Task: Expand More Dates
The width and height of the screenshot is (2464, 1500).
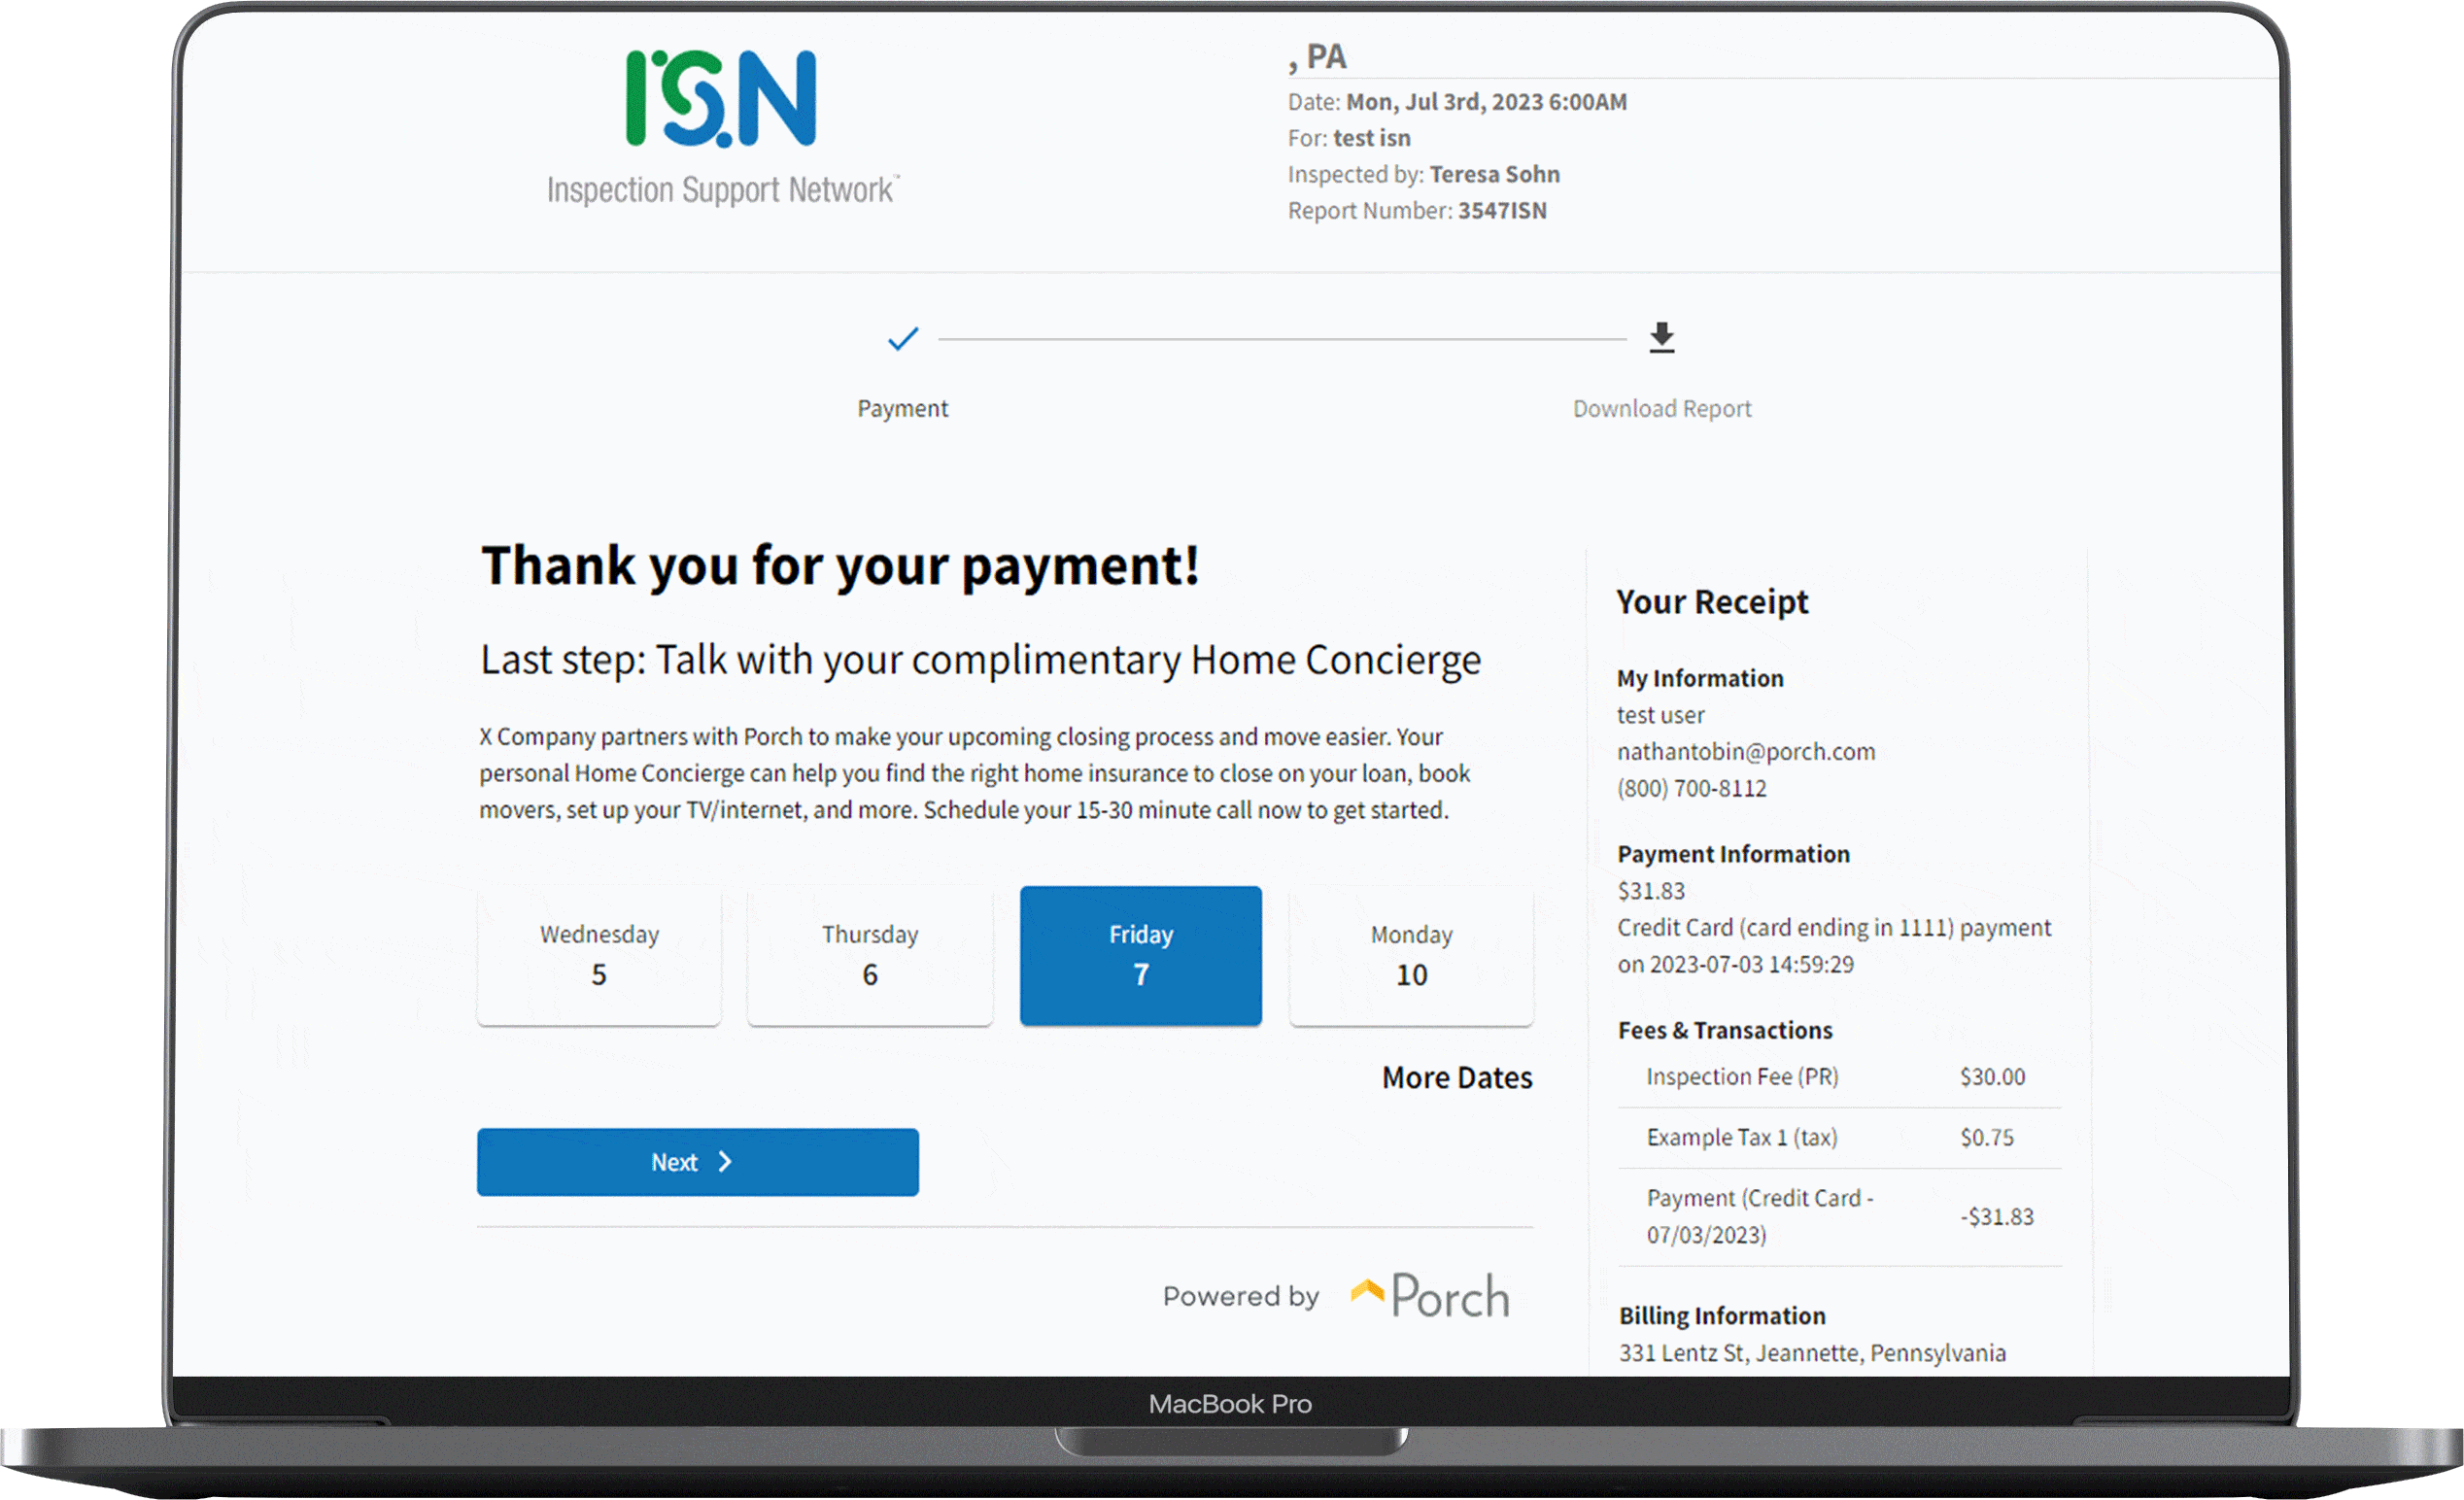Action: 1456,1078
